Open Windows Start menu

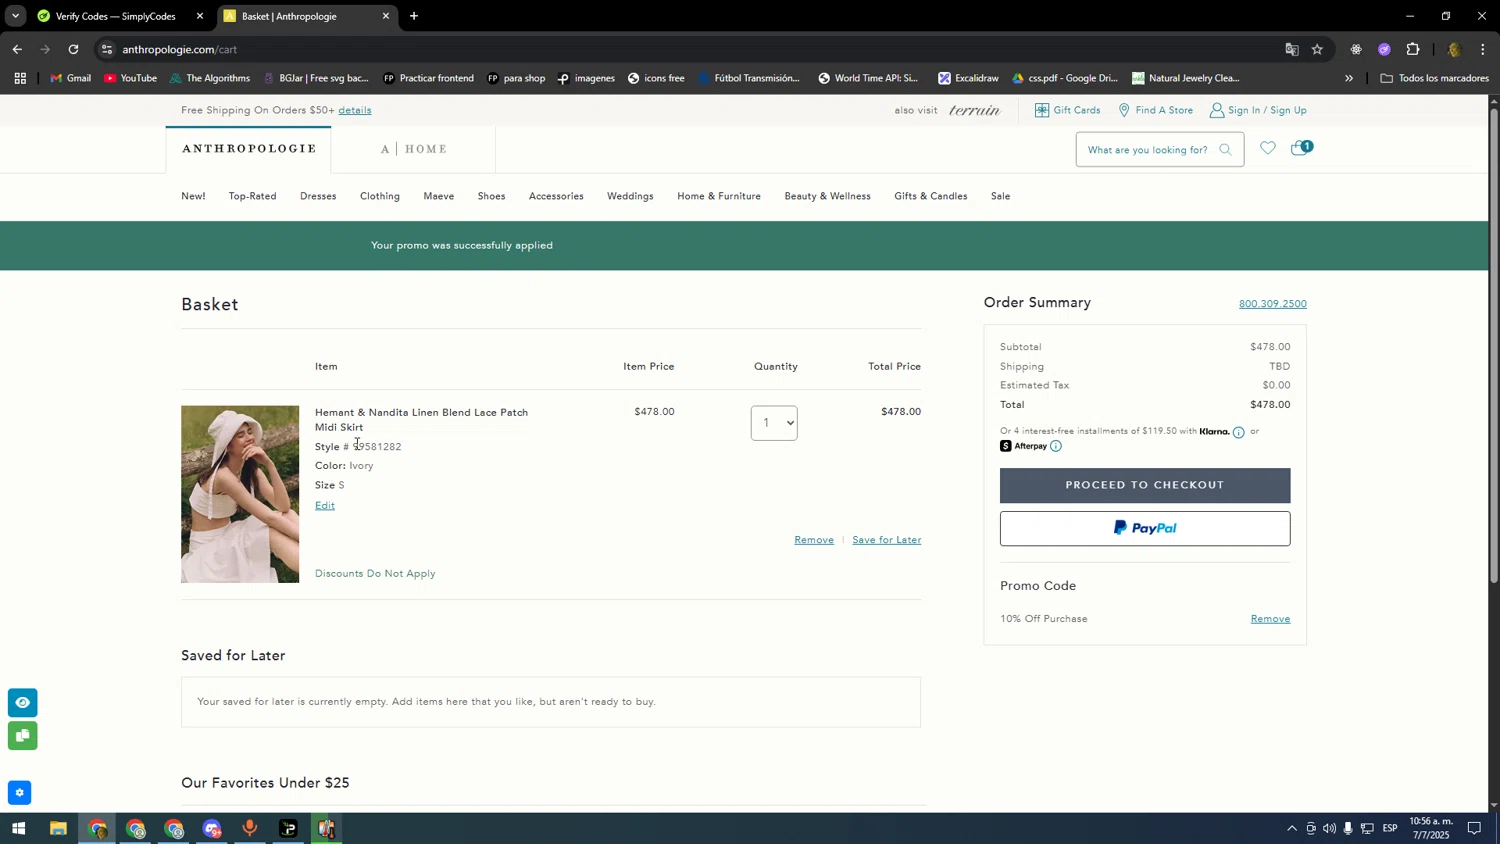tap(18, 828)
